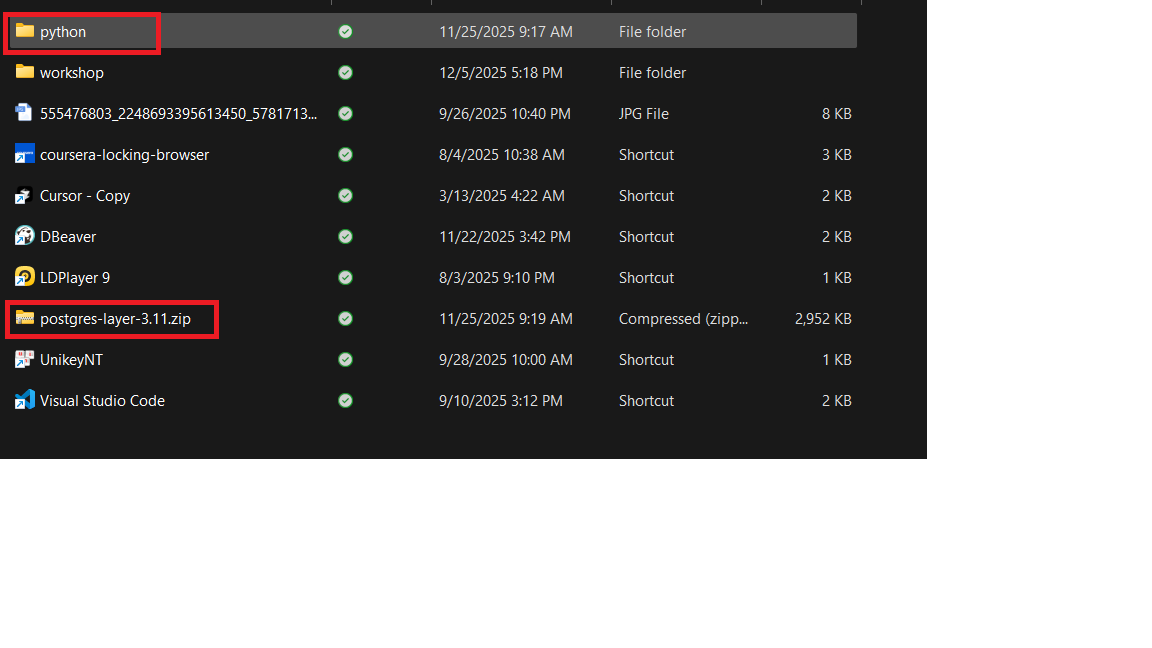The height and width of the screenshot is (648, 1152).
Task: Click the UnikeyNT shortcut icon
Action: coord(25,359)
